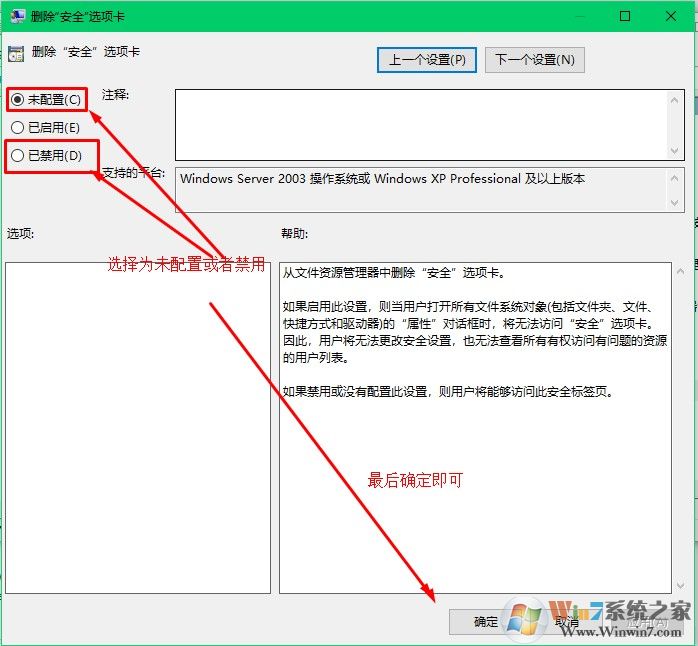Close the 删除“安全”选项卡 dialog
698x646 pixels.
[671, 16]
